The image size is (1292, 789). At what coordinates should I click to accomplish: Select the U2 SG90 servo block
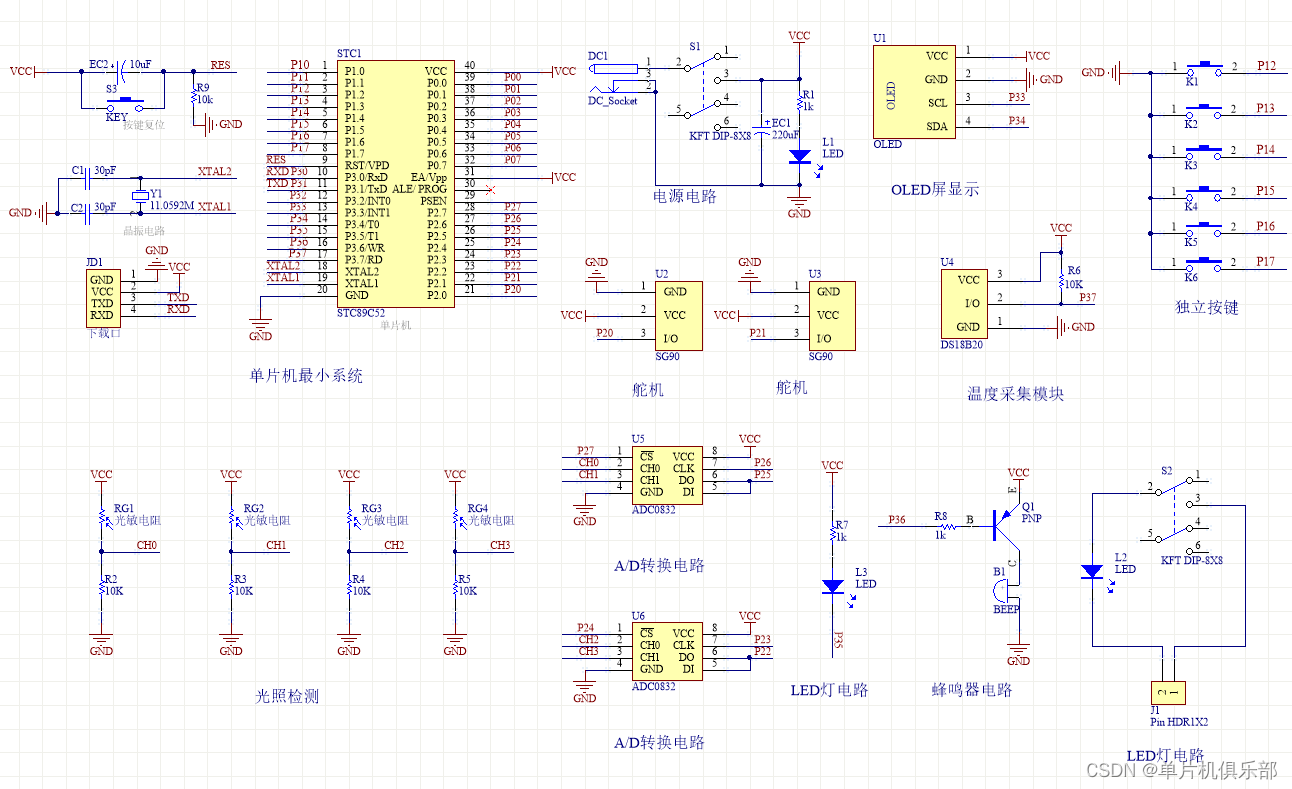pyautogui.click(x=679, y=315)
